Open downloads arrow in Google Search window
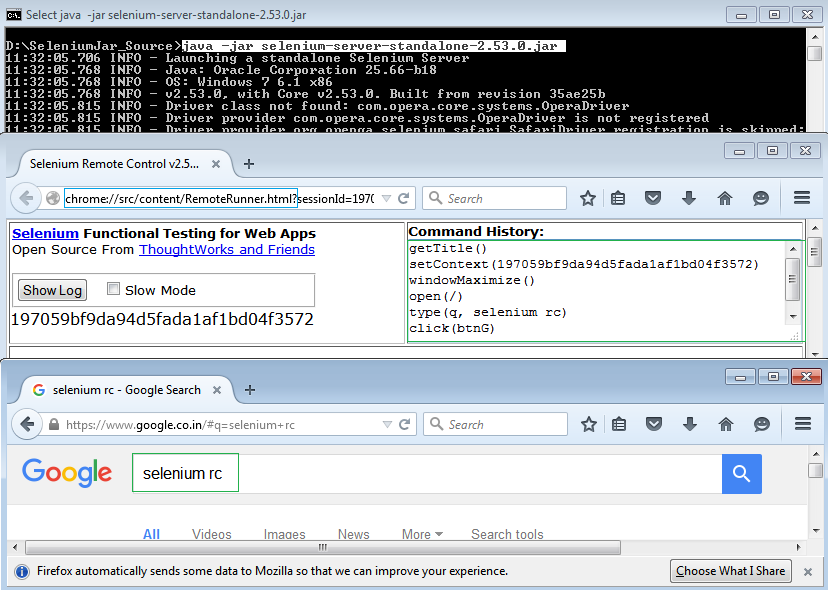This screenshot has height=590, width=828. click(x=690, y=424)
